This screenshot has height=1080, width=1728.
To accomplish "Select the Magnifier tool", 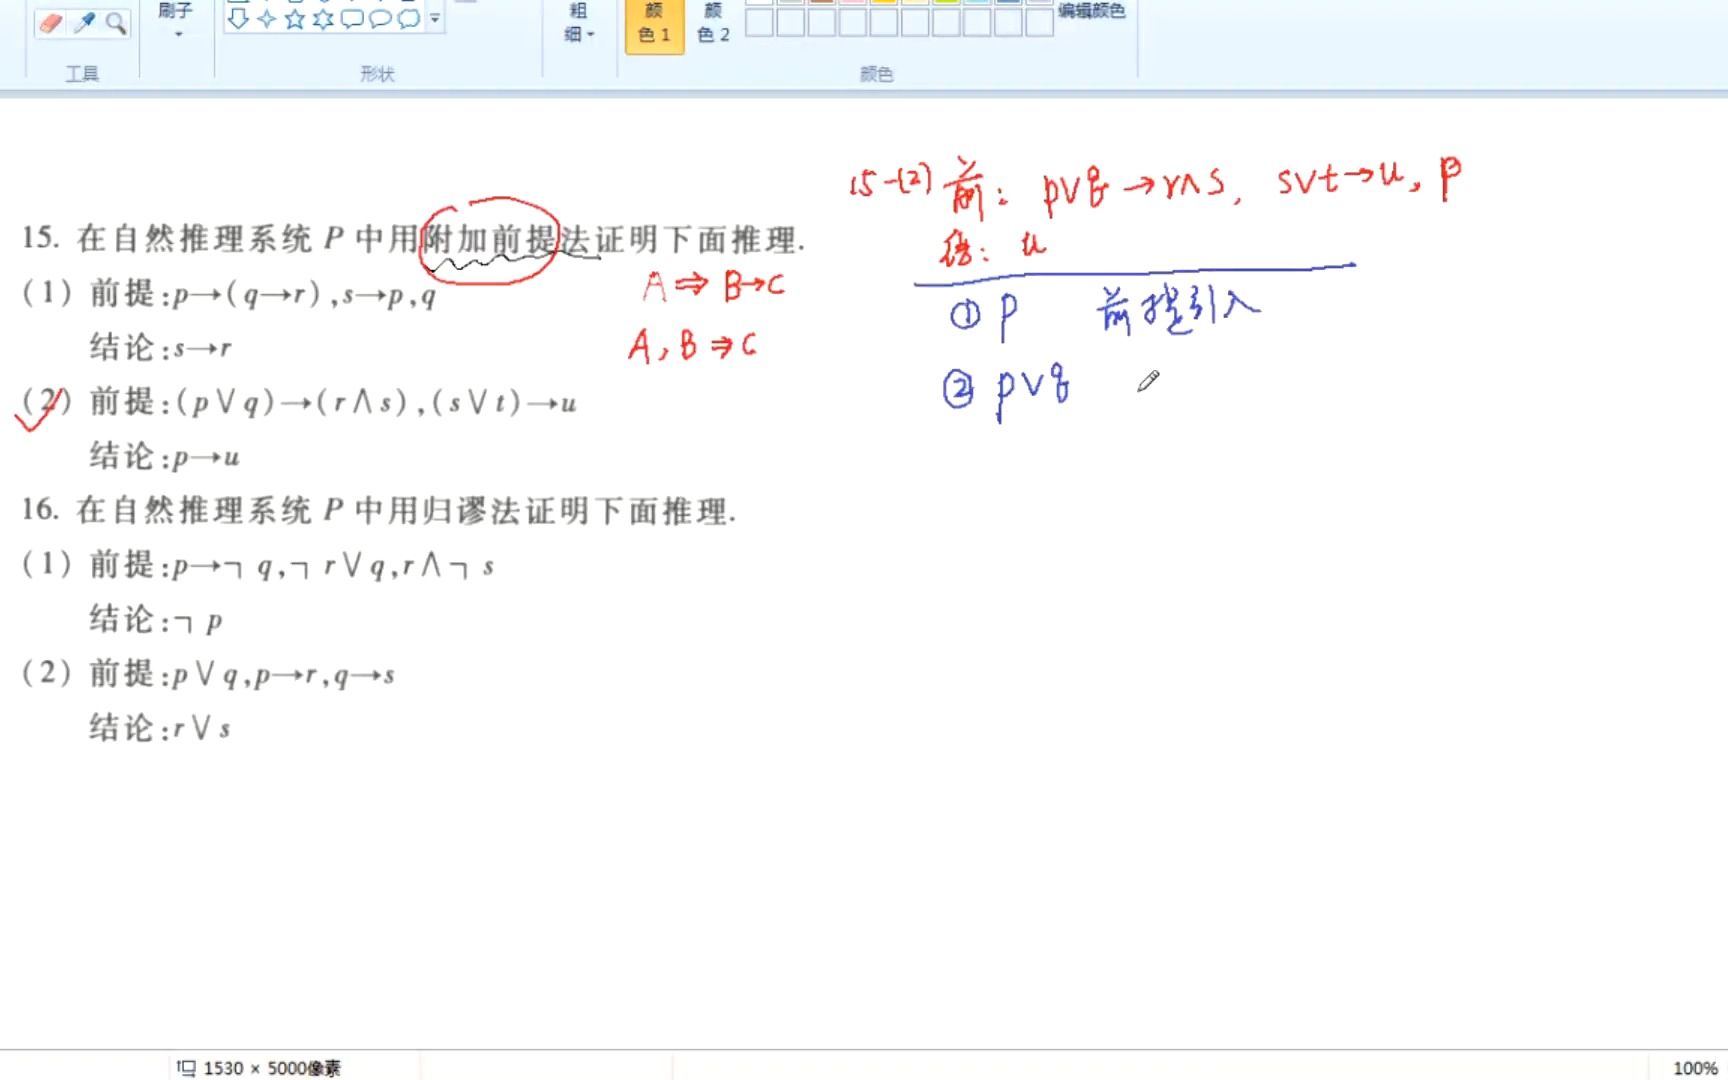I will [116, 23].
